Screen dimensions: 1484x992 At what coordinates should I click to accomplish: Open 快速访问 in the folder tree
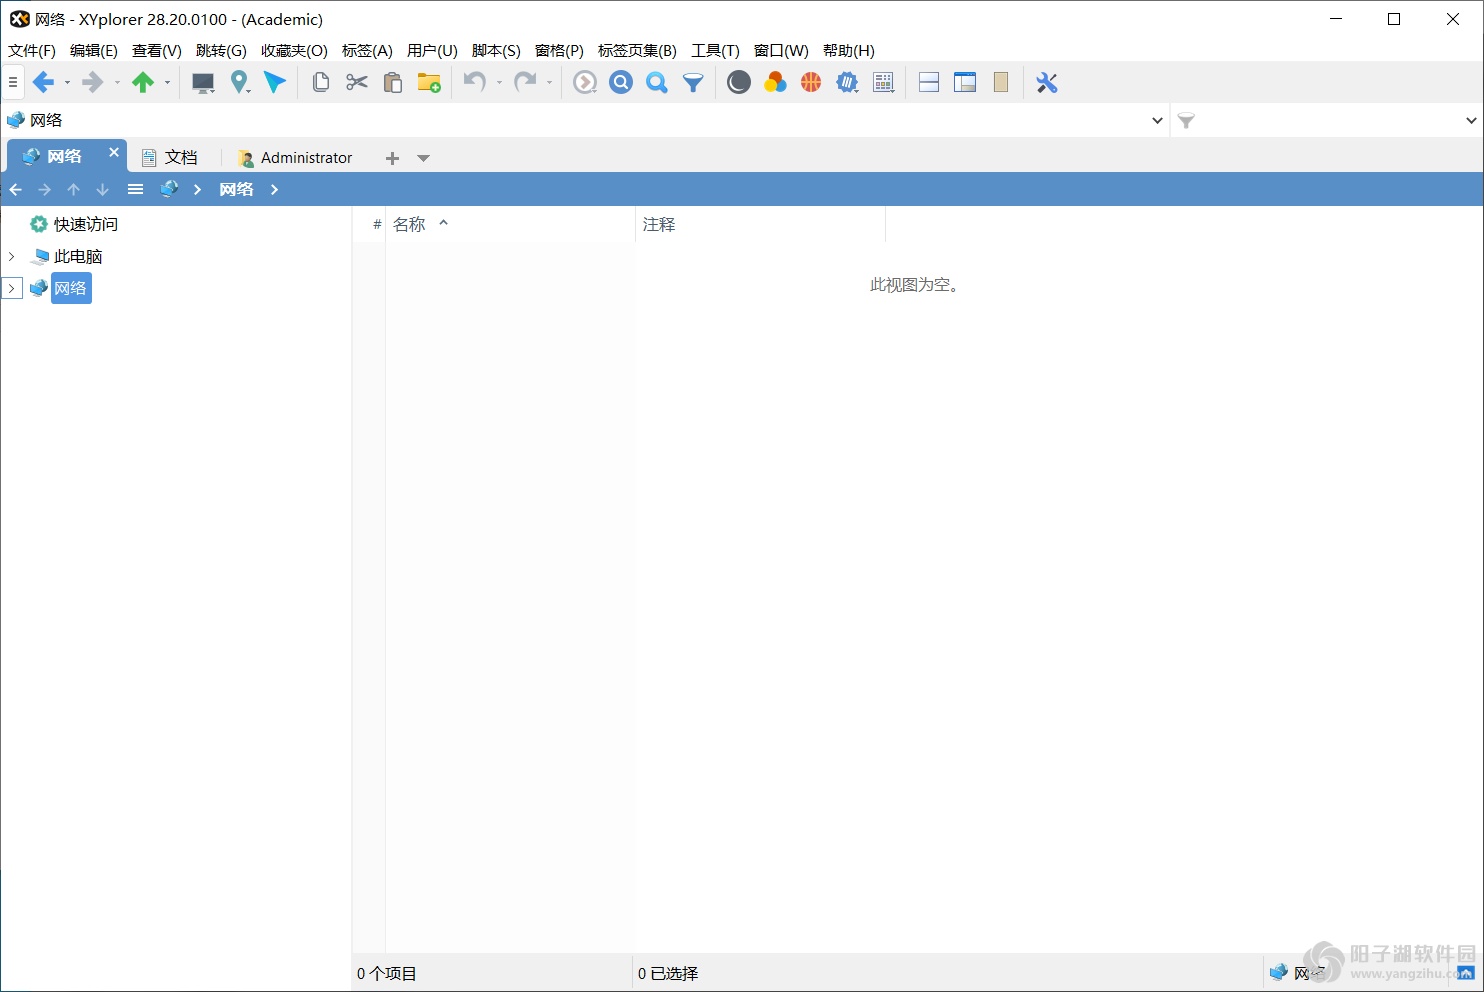[83, 223]
